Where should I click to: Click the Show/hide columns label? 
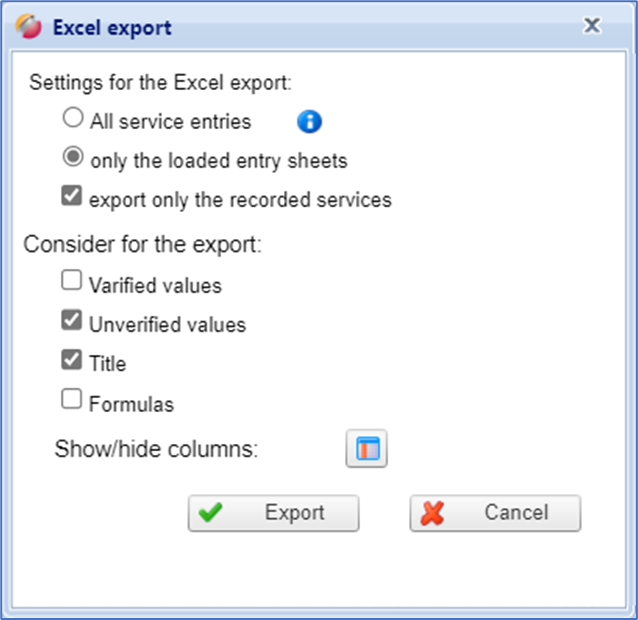tap(156, 449)
